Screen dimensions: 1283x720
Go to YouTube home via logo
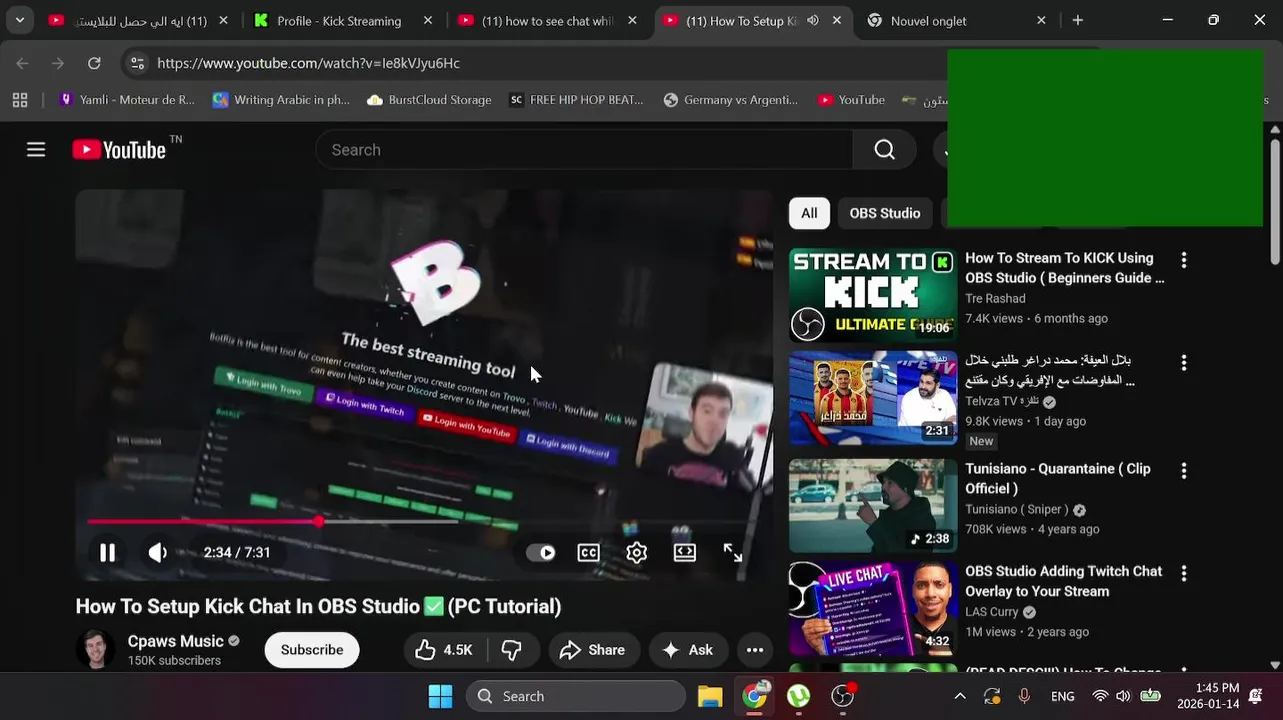pos(119,150)
